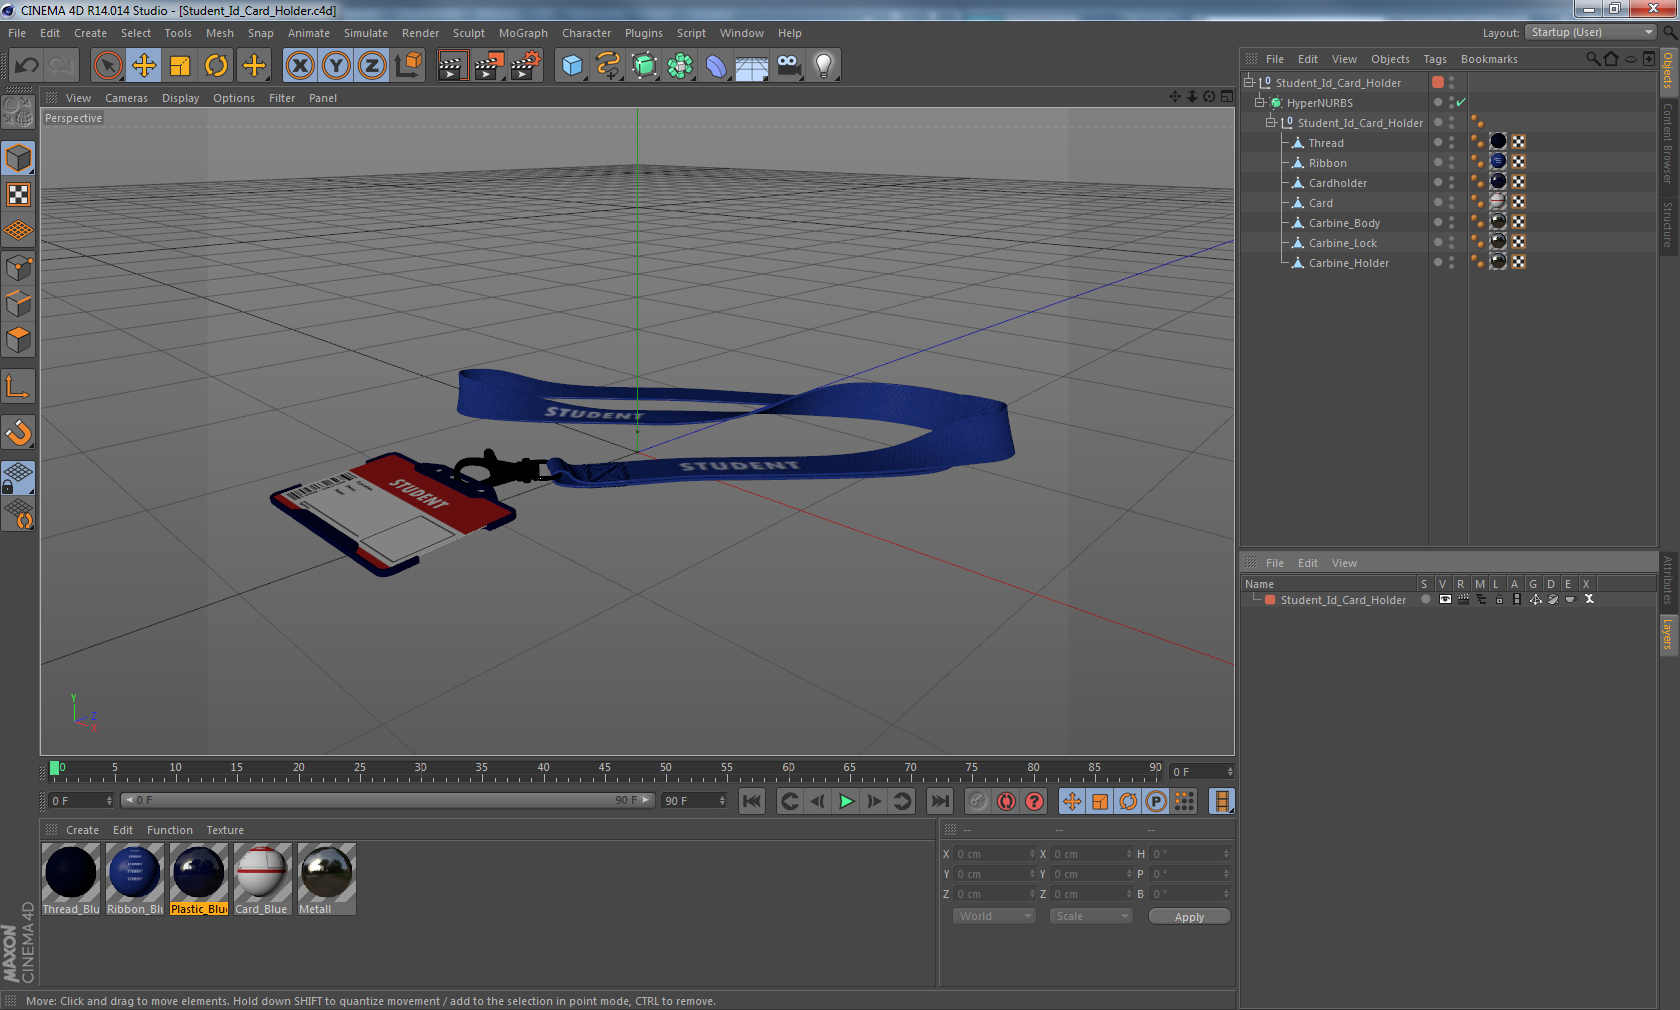The height and width of the screenshot is (1010, 1680).
Task: Open the Deformer objects icon
Action: (716, 66)
